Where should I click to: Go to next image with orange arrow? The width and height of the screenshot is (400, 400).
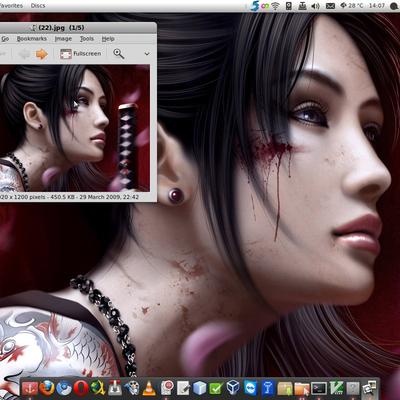pos(42,54)
